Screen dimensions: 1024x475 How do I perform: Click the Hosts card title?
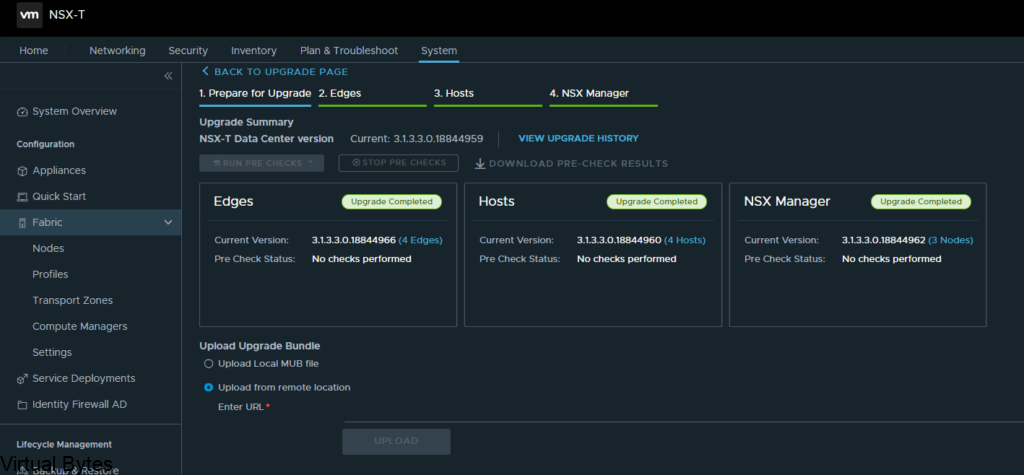click(496, 202)
